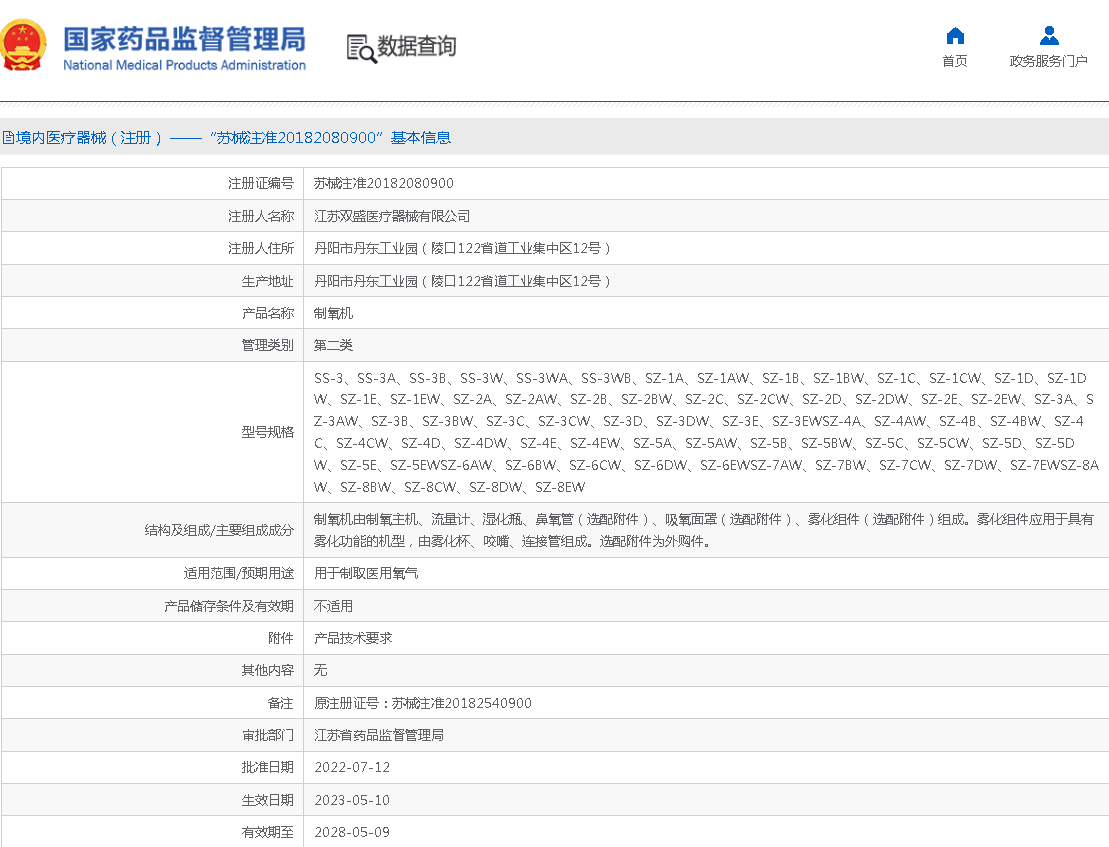Click the product name value 制氧机
This screenshot has width=1109, height=847.
333,313
